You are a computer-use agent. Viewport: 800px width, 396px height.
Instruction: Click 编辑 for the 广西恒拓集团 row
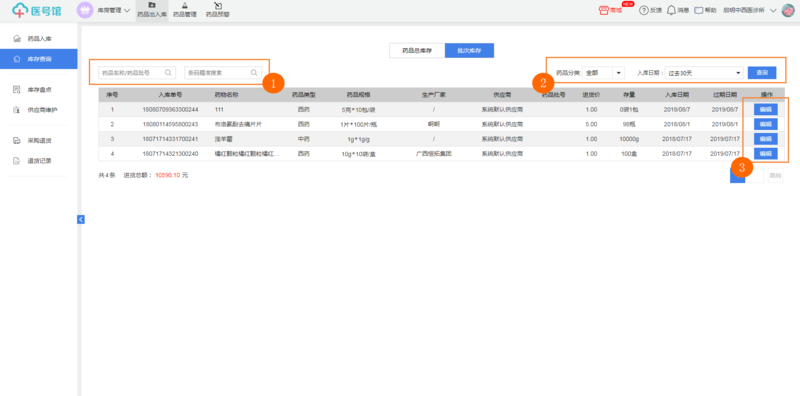click(765, 154)
